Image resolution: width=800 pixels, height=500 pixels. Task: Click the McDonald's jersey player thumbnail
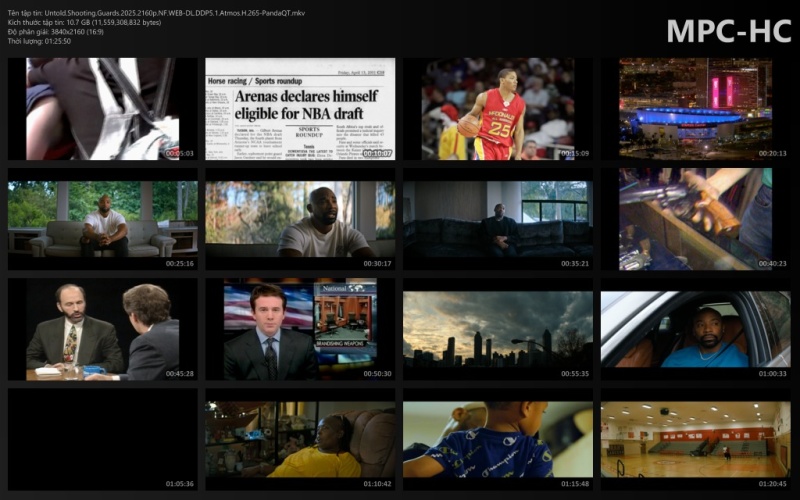click(498, 109)
